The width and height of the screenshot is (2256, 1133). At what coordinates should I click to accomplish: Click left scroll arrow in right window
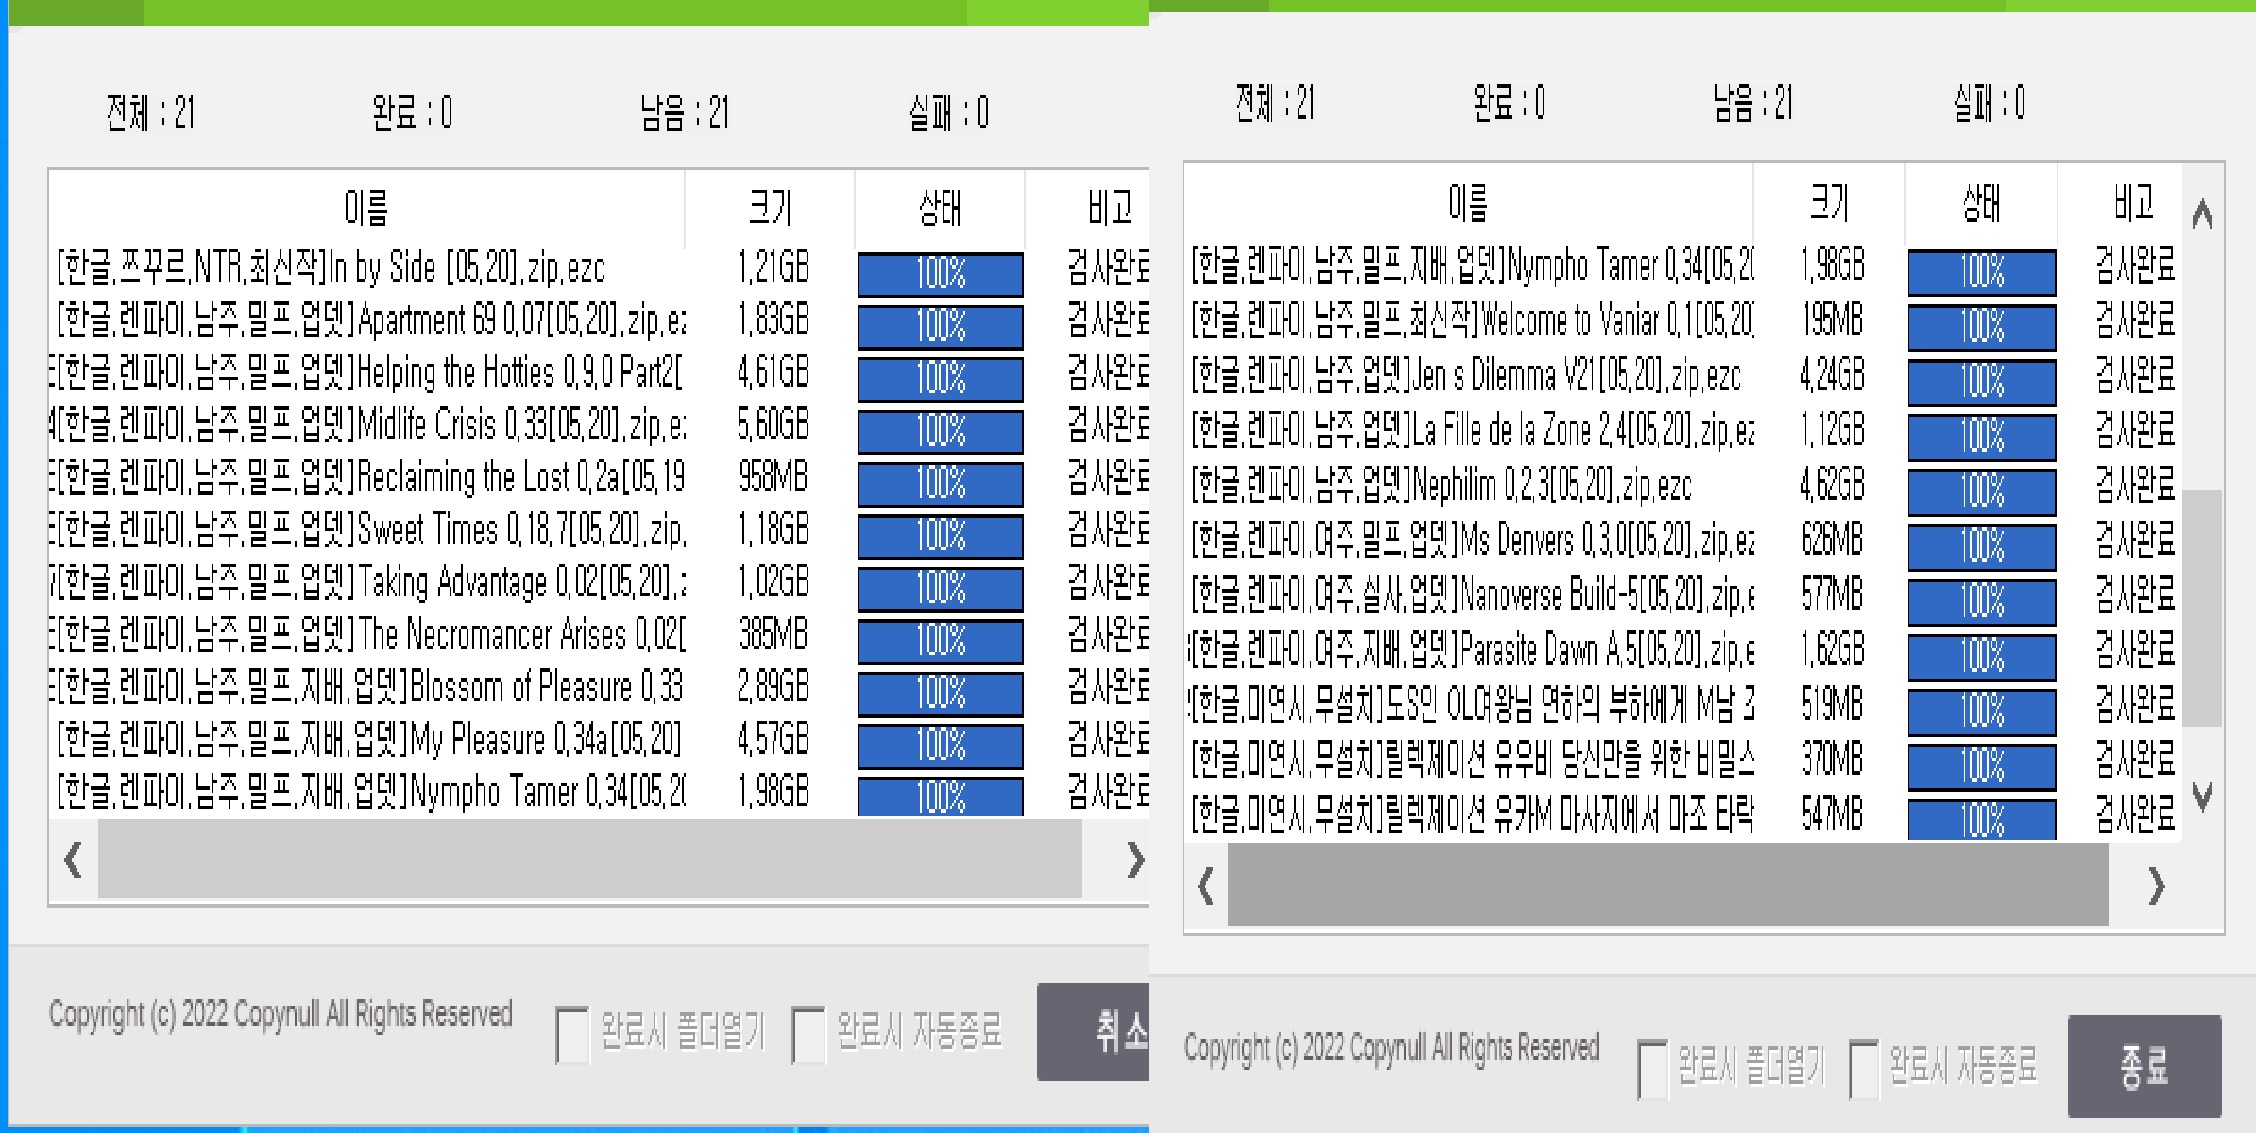click(x=1206, y=886)
